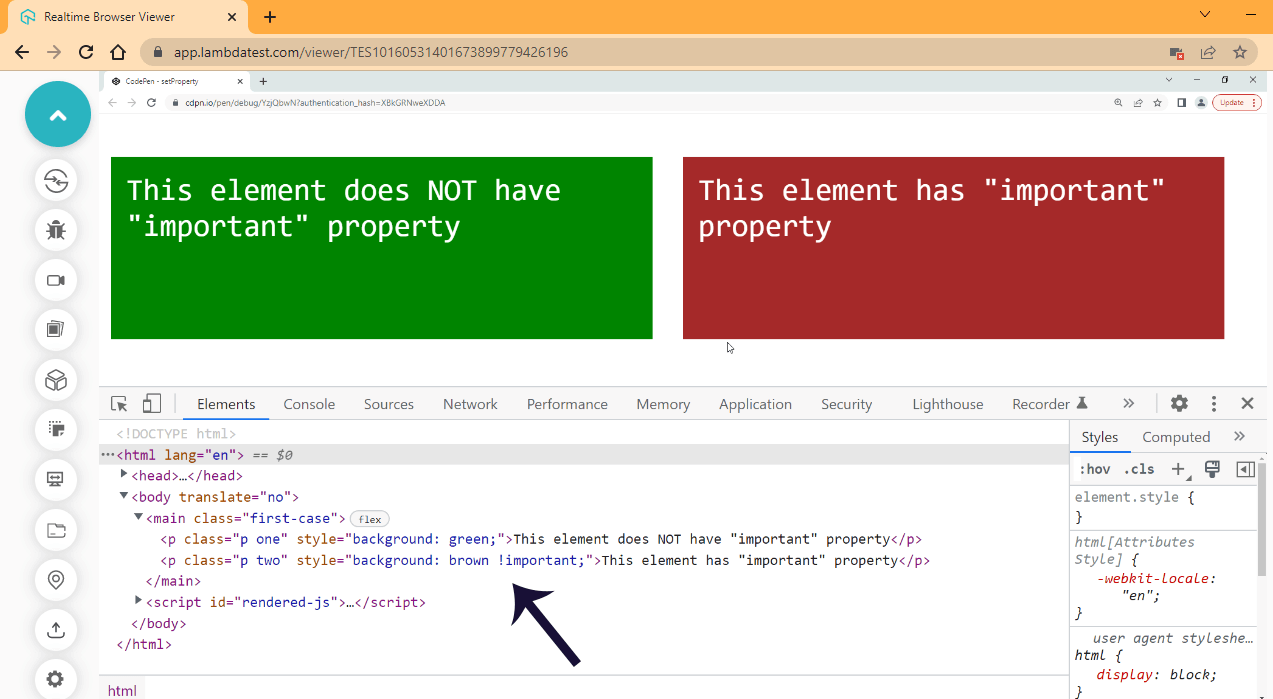
Task: Toggle .cls element classes editor
Action: (x=1138, y=468)
